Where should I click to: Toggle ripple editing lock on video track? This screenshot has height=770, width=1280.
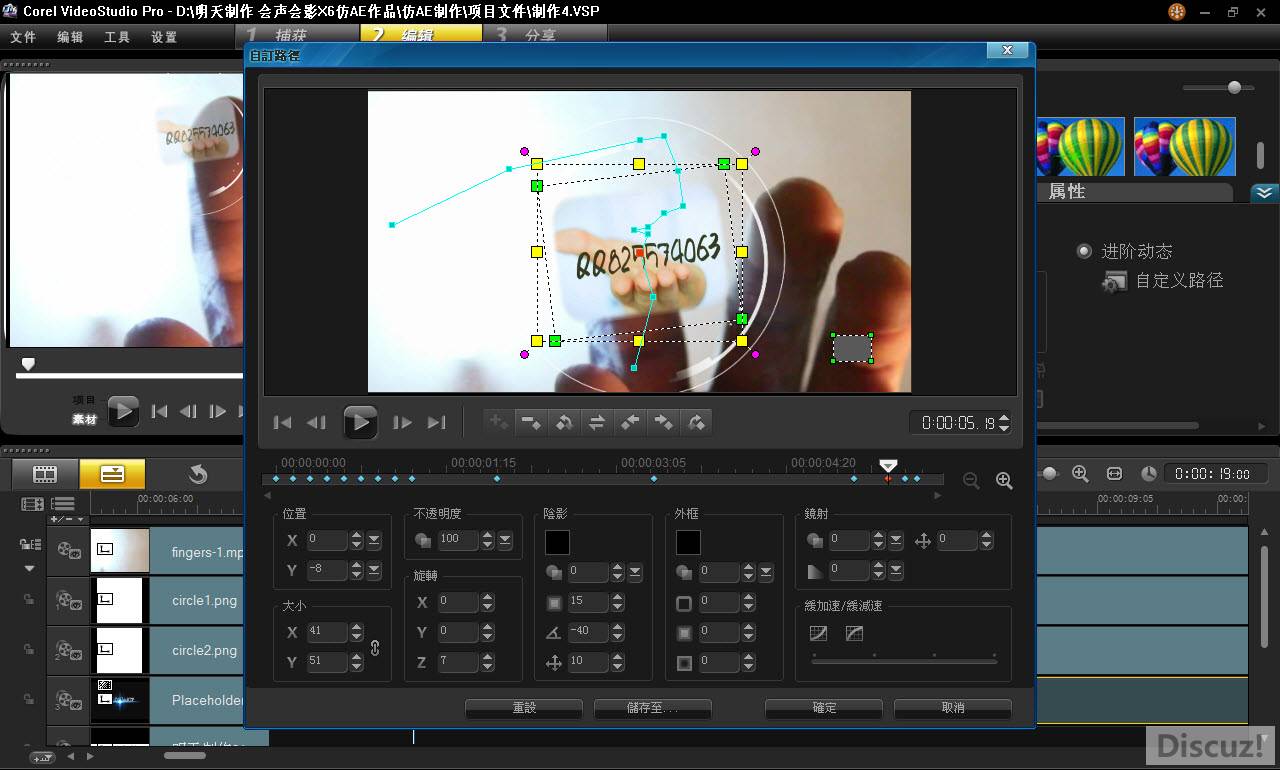30,545
